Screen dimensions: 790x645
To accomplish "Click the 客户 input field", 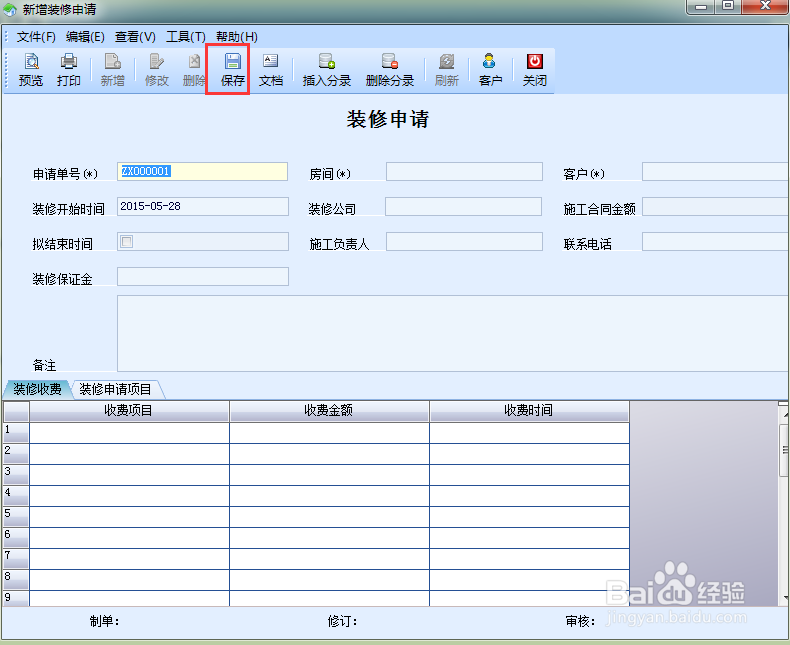I will click(715, 171).
